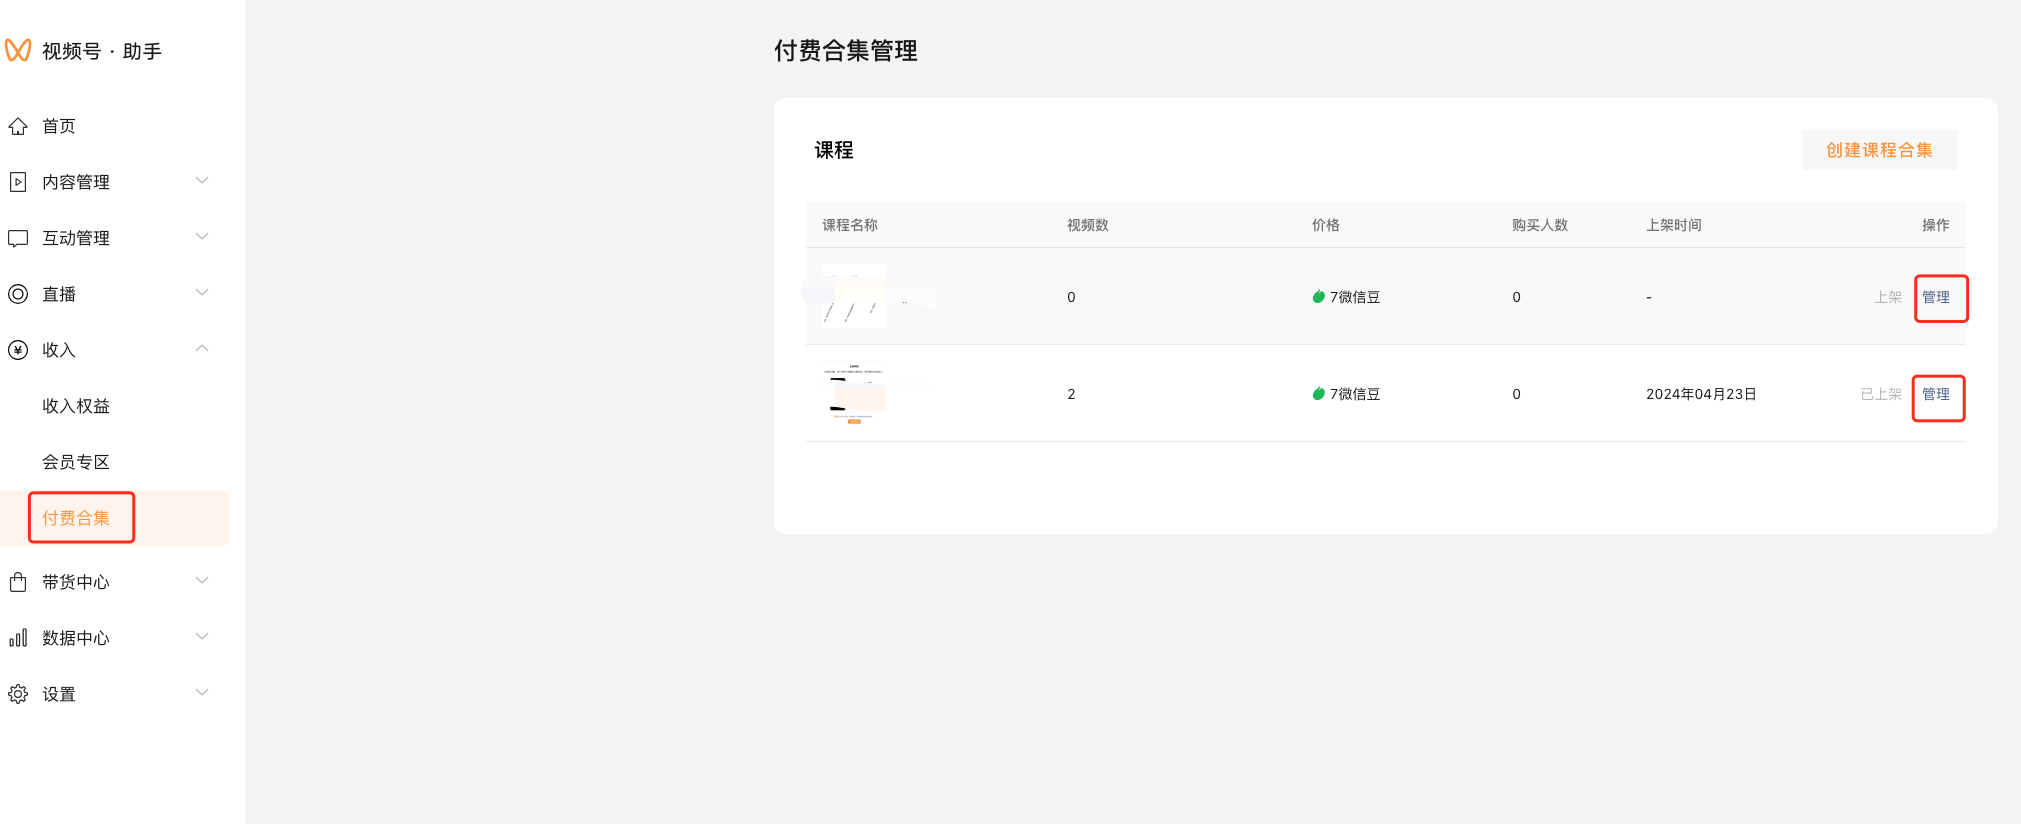Click 7微信豆 price in the first row

(1355, 297)
